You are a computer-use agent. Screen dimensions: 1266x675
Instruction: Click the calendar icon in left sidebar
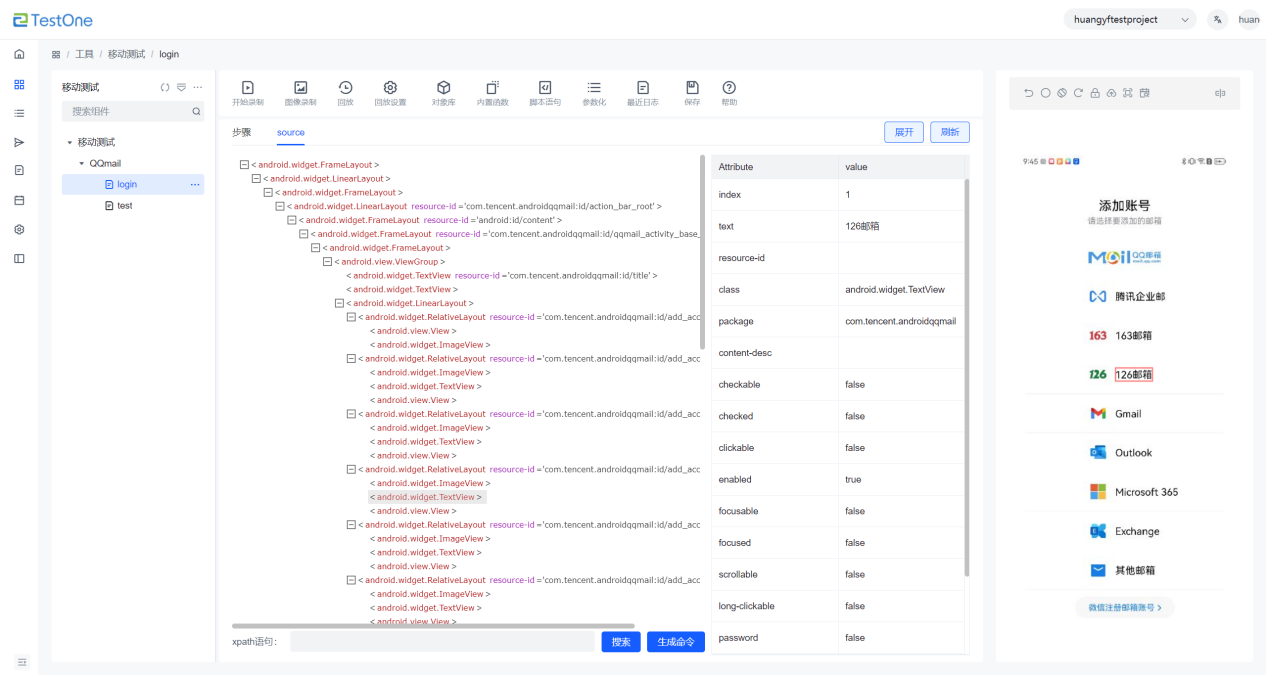(19, 200)
